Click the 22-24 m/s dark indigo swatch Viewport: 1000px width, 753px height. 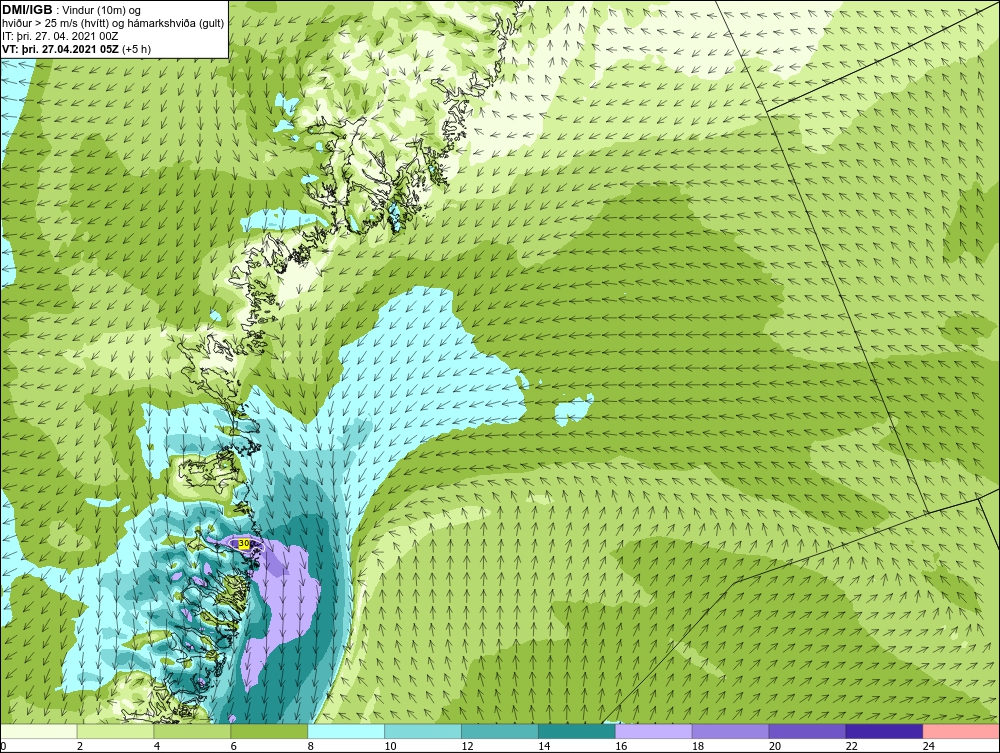click(884, 731)
